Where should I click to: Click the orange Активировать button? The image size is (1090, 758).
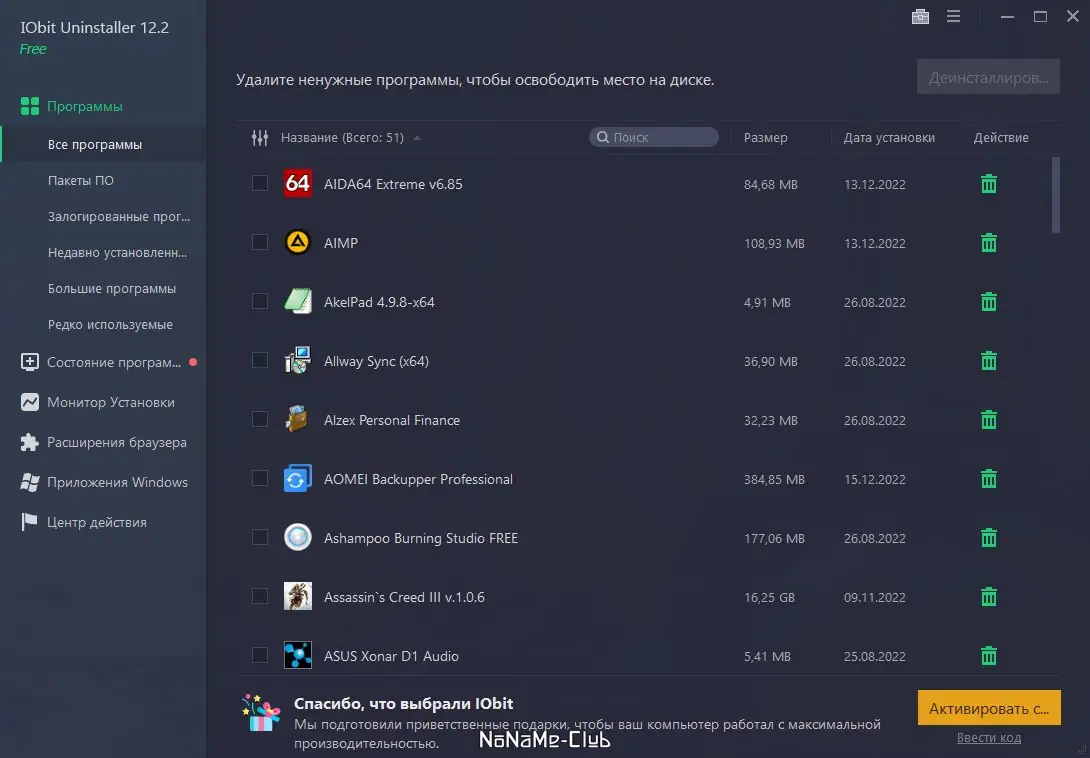coord(989,708)
